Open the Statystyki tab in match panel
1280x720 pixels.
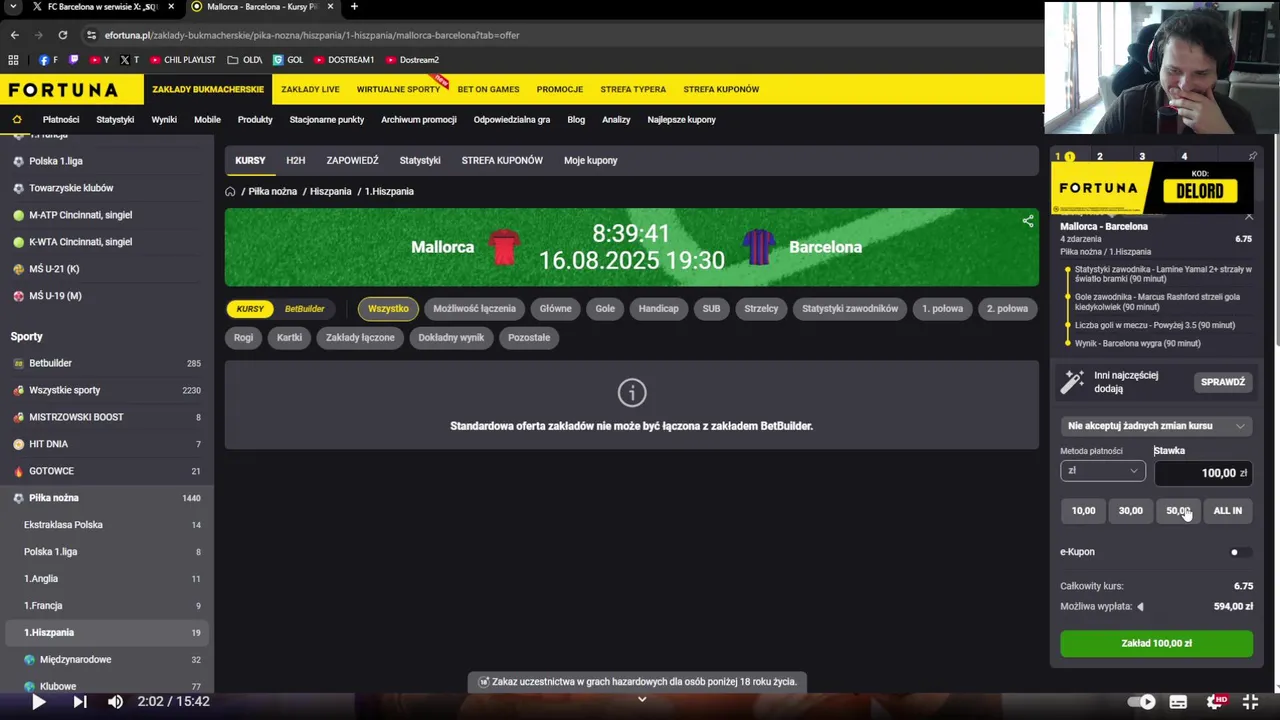coord(420,161)
